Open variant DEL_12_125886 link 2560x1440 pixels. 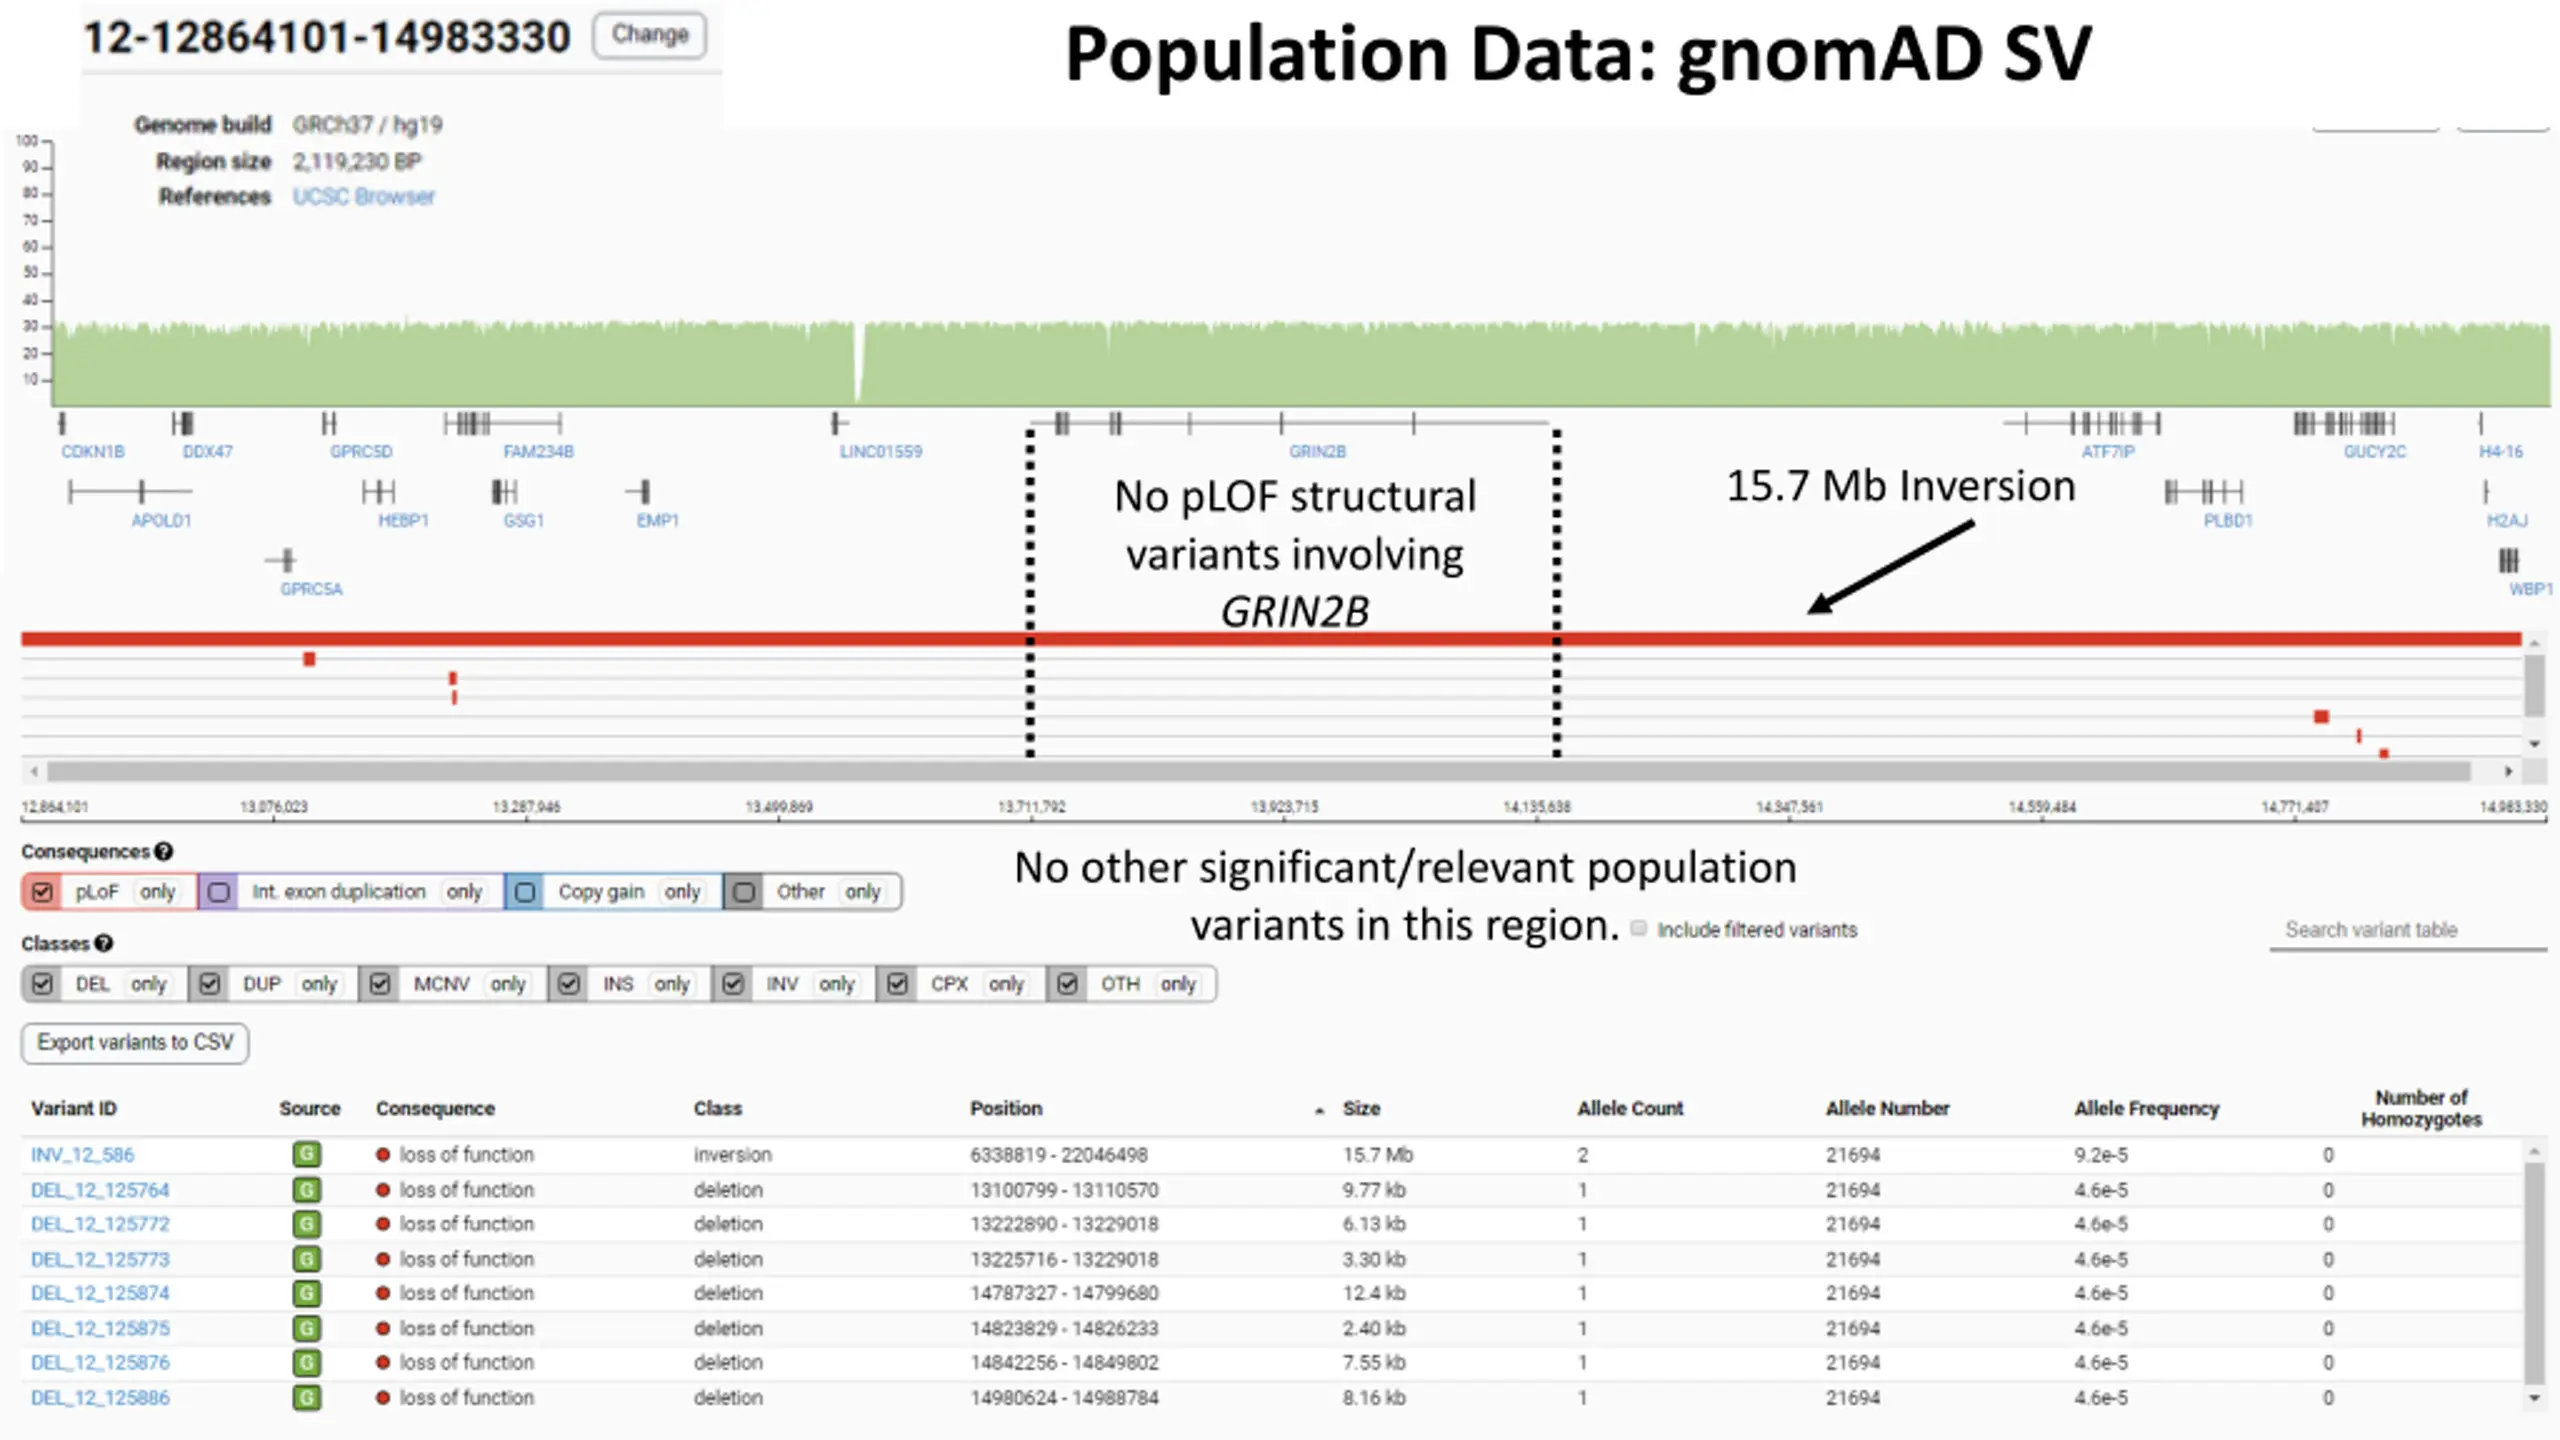coord(100,1397)
